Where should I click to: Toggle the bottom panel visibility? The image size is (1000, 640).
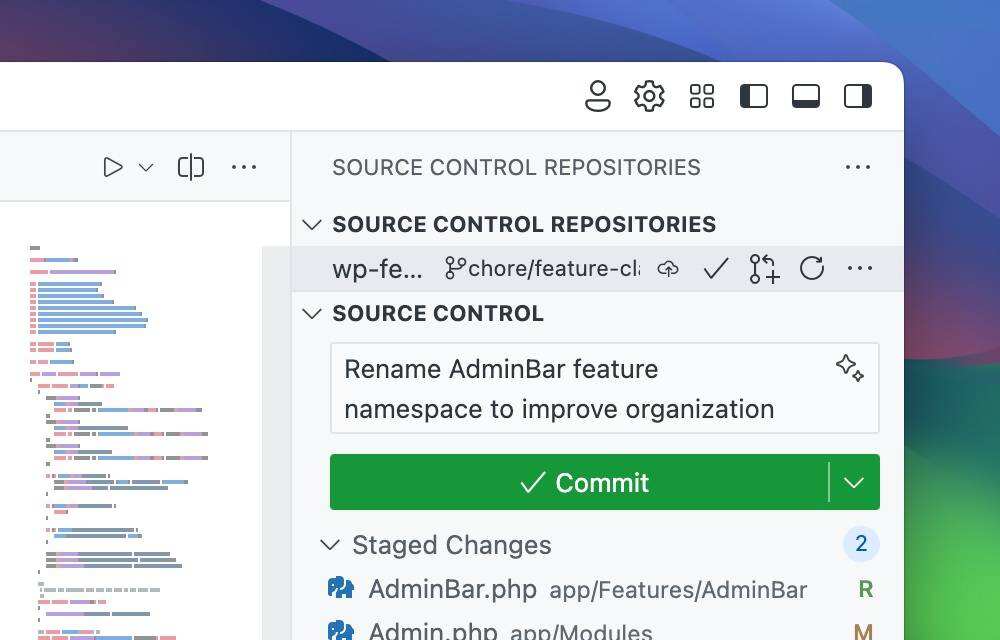click(x=806, y=96)
